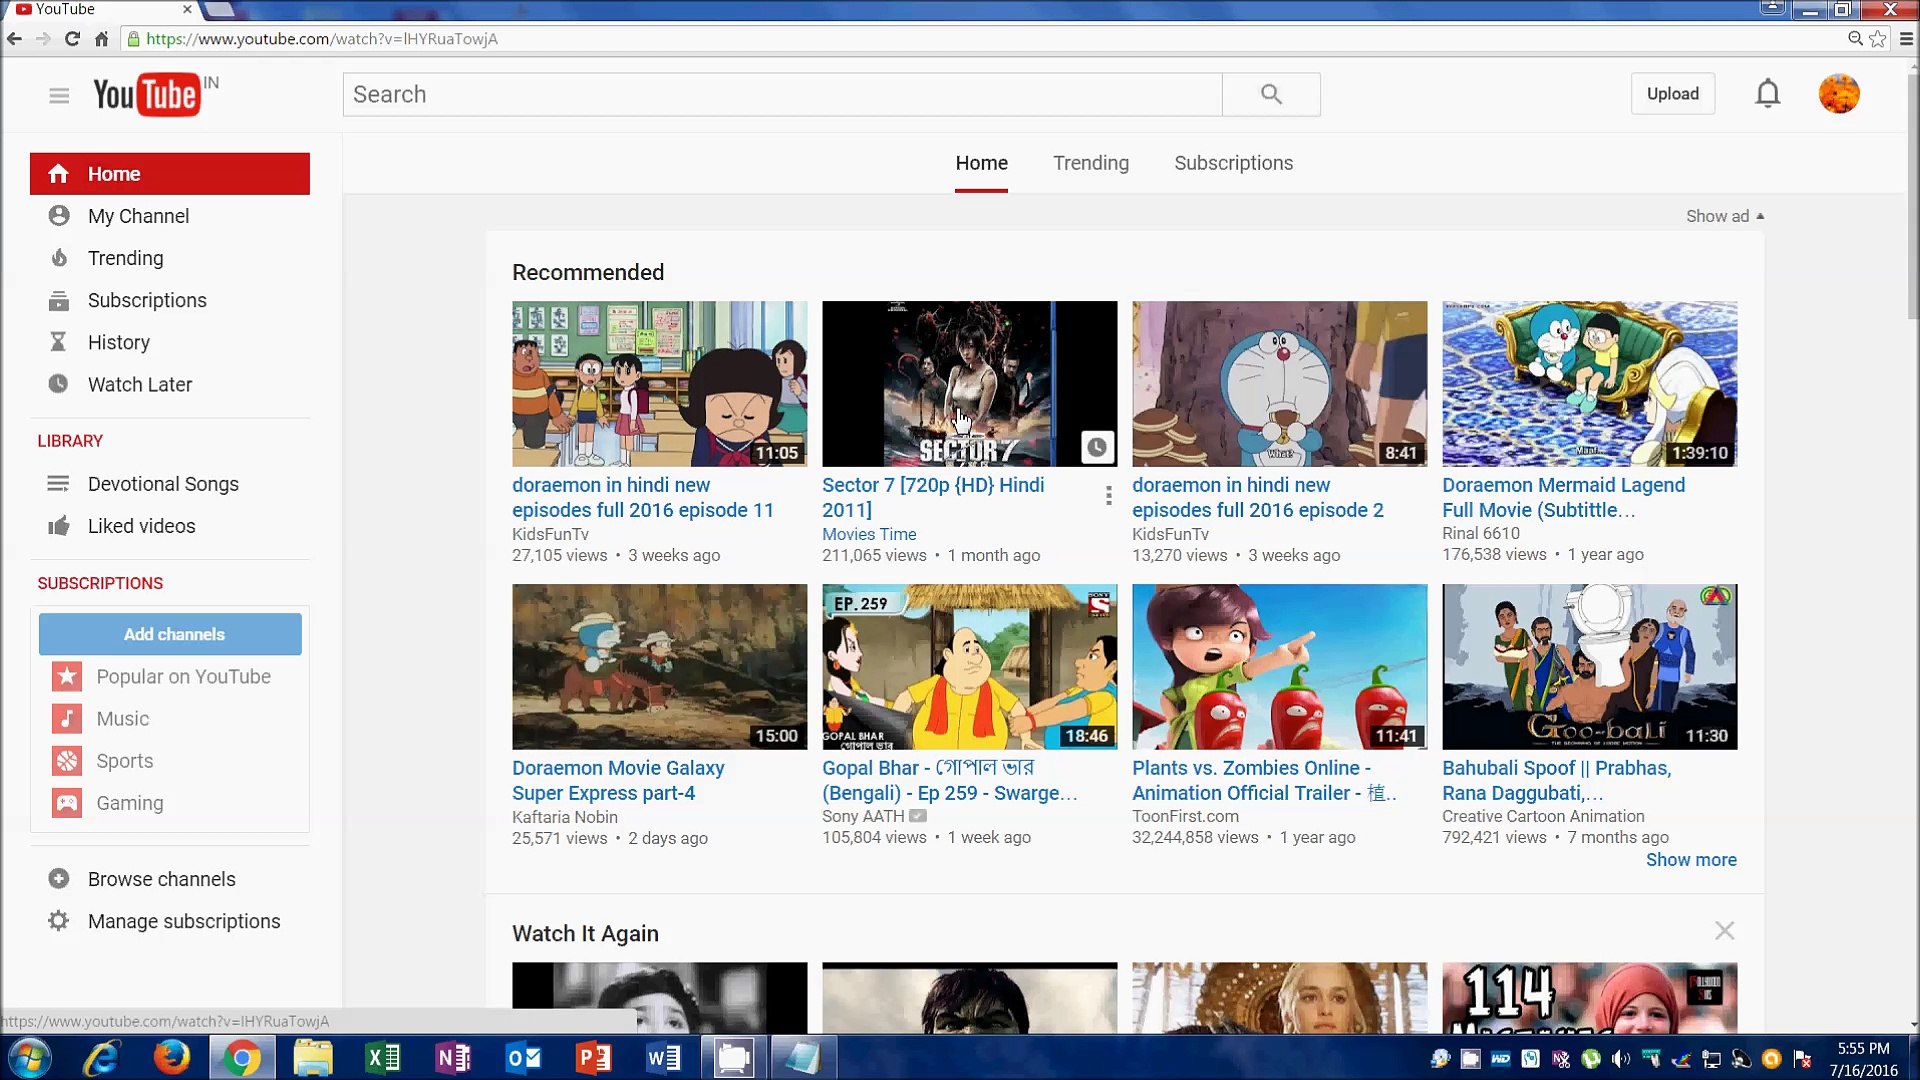Click Watch Later clock on Sector 7 thumbnail
The height and width of the screenshot is (1080, 1920).
[1097, 447]
